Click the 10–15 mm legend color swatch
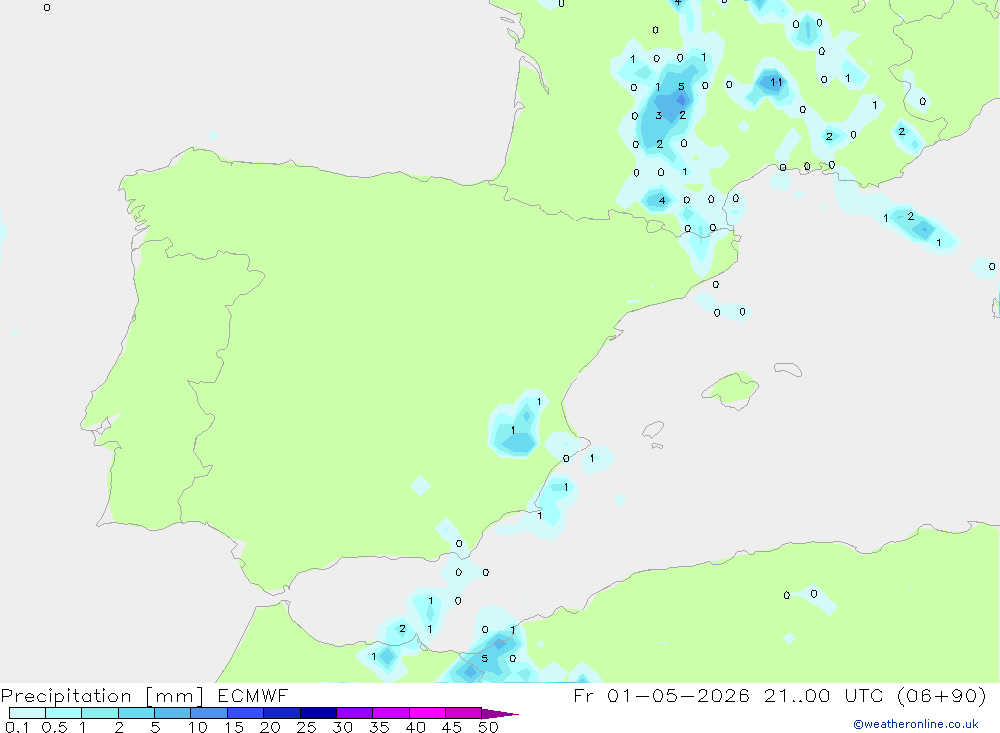Viewport: 1000px width, 733px height. [209, 713]
